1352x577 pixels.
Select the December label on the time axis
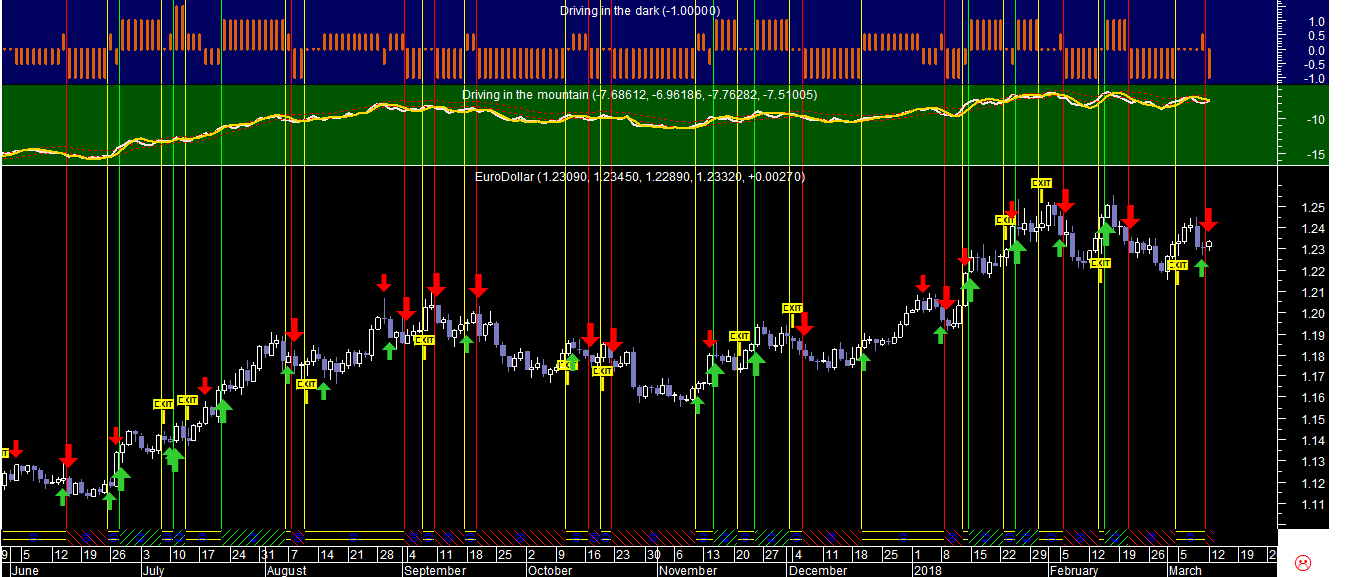pos(817,571)
